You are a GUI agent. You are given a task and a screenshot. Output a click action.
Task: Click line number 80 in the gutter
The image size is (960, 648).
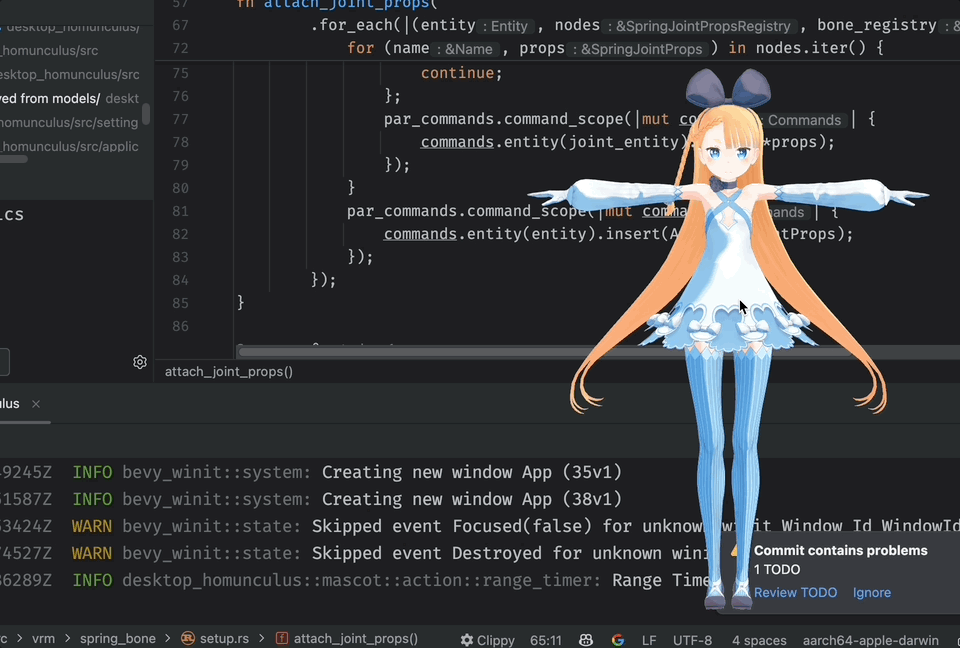click(x=180, y=188)
